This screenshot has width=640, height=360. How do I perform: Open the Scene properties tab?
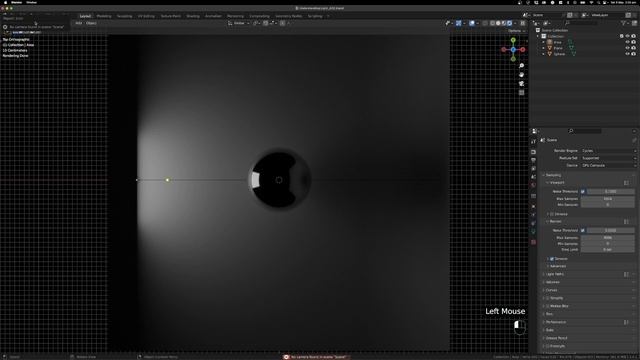pos(533,177)
